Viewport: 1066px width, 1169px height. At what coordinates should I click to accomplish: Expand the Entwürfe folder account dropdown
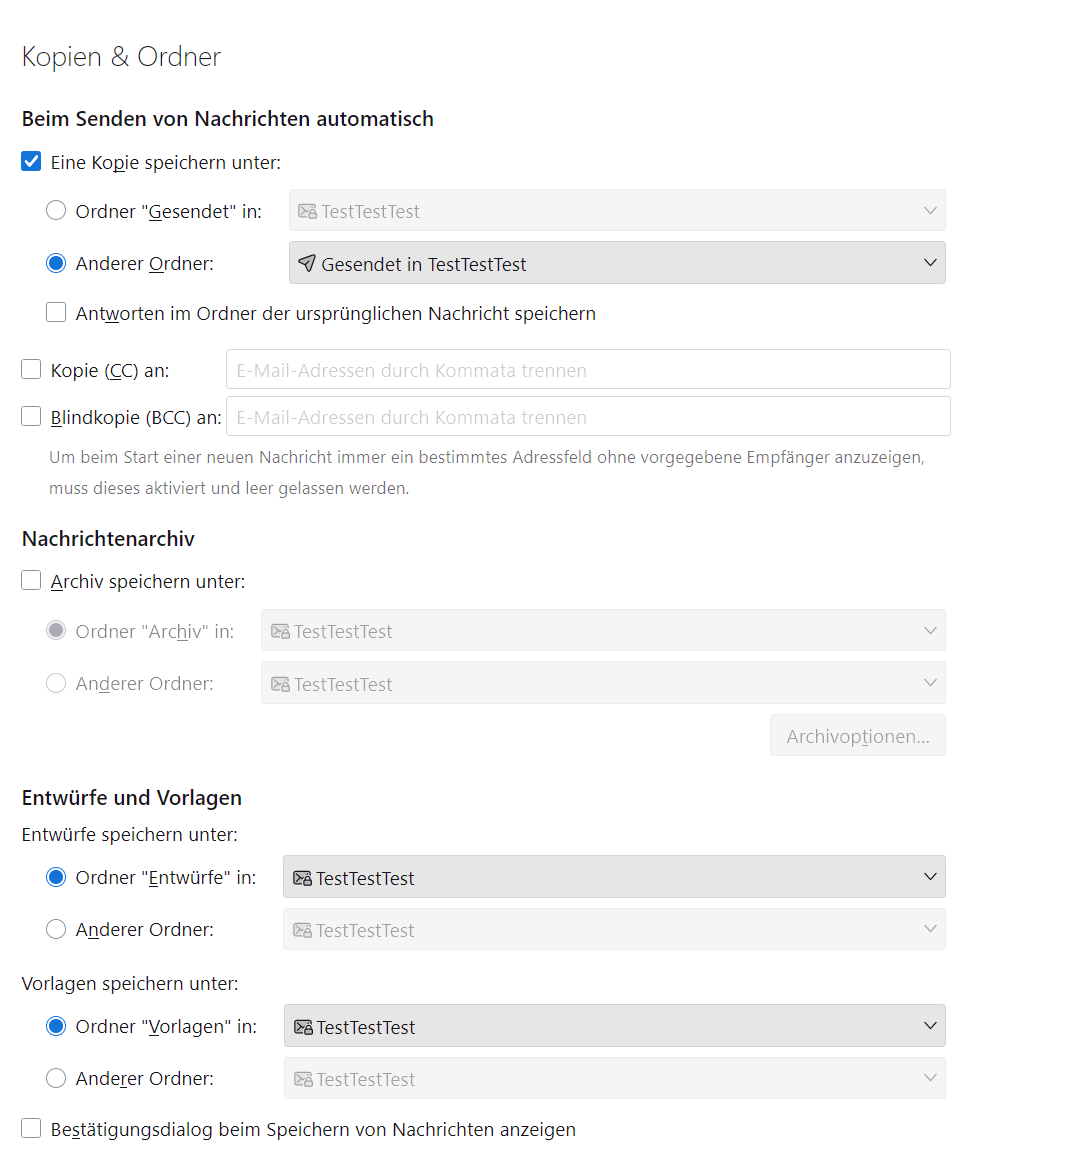614,877
